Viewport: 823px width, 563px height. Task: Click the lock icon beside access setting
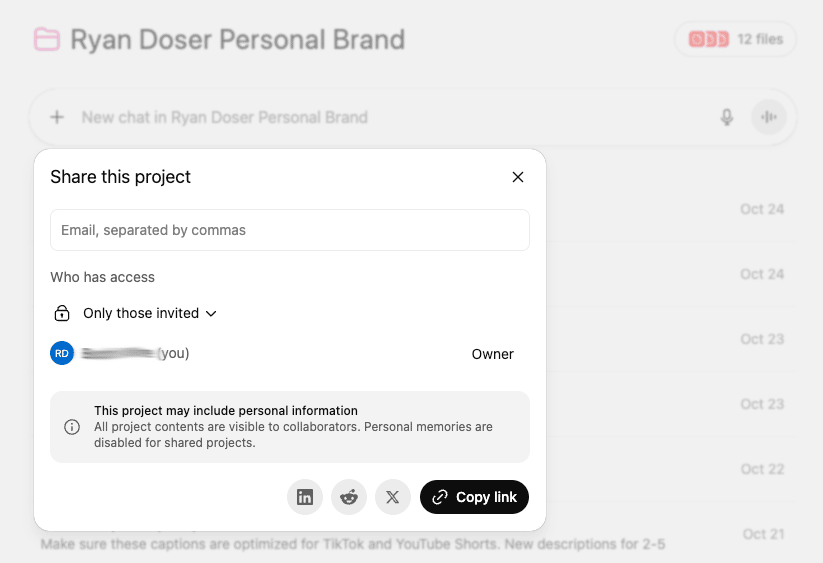point(62,313)
